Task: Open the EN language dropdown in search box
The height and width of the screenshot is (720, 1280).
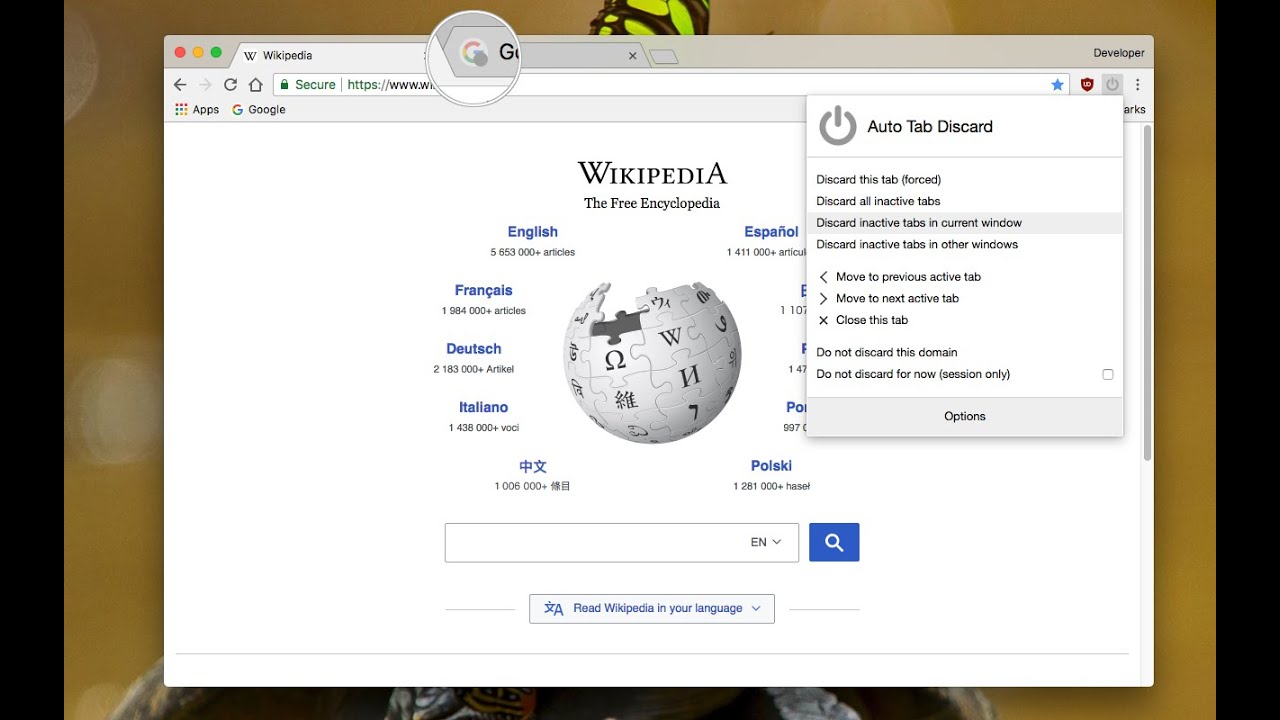Action: [766, 542]
